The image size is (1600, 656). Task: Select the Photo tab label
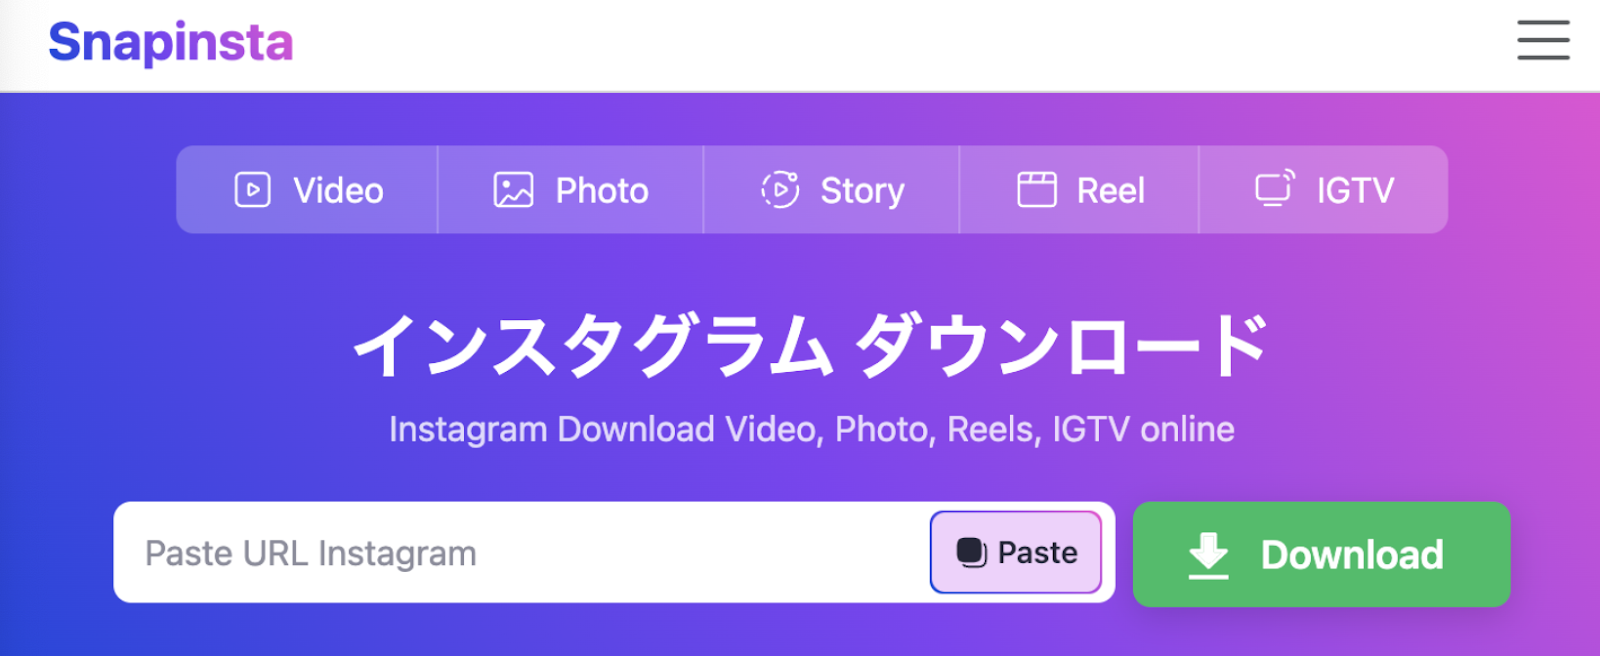(602, 191)
